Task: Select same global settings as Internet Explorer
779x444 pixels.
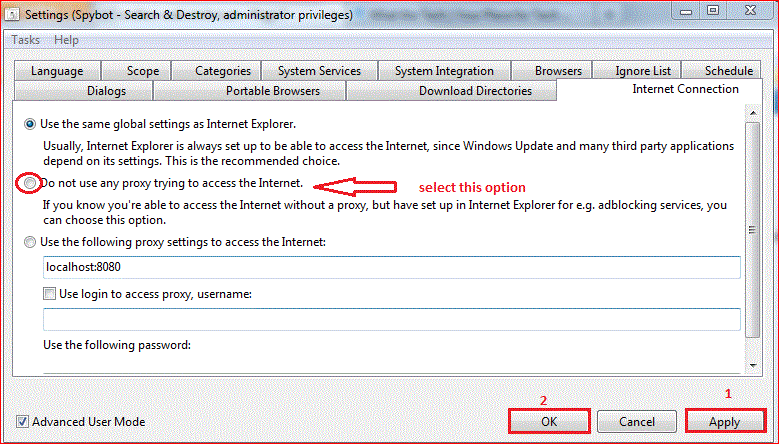Action: pos(30,124)
